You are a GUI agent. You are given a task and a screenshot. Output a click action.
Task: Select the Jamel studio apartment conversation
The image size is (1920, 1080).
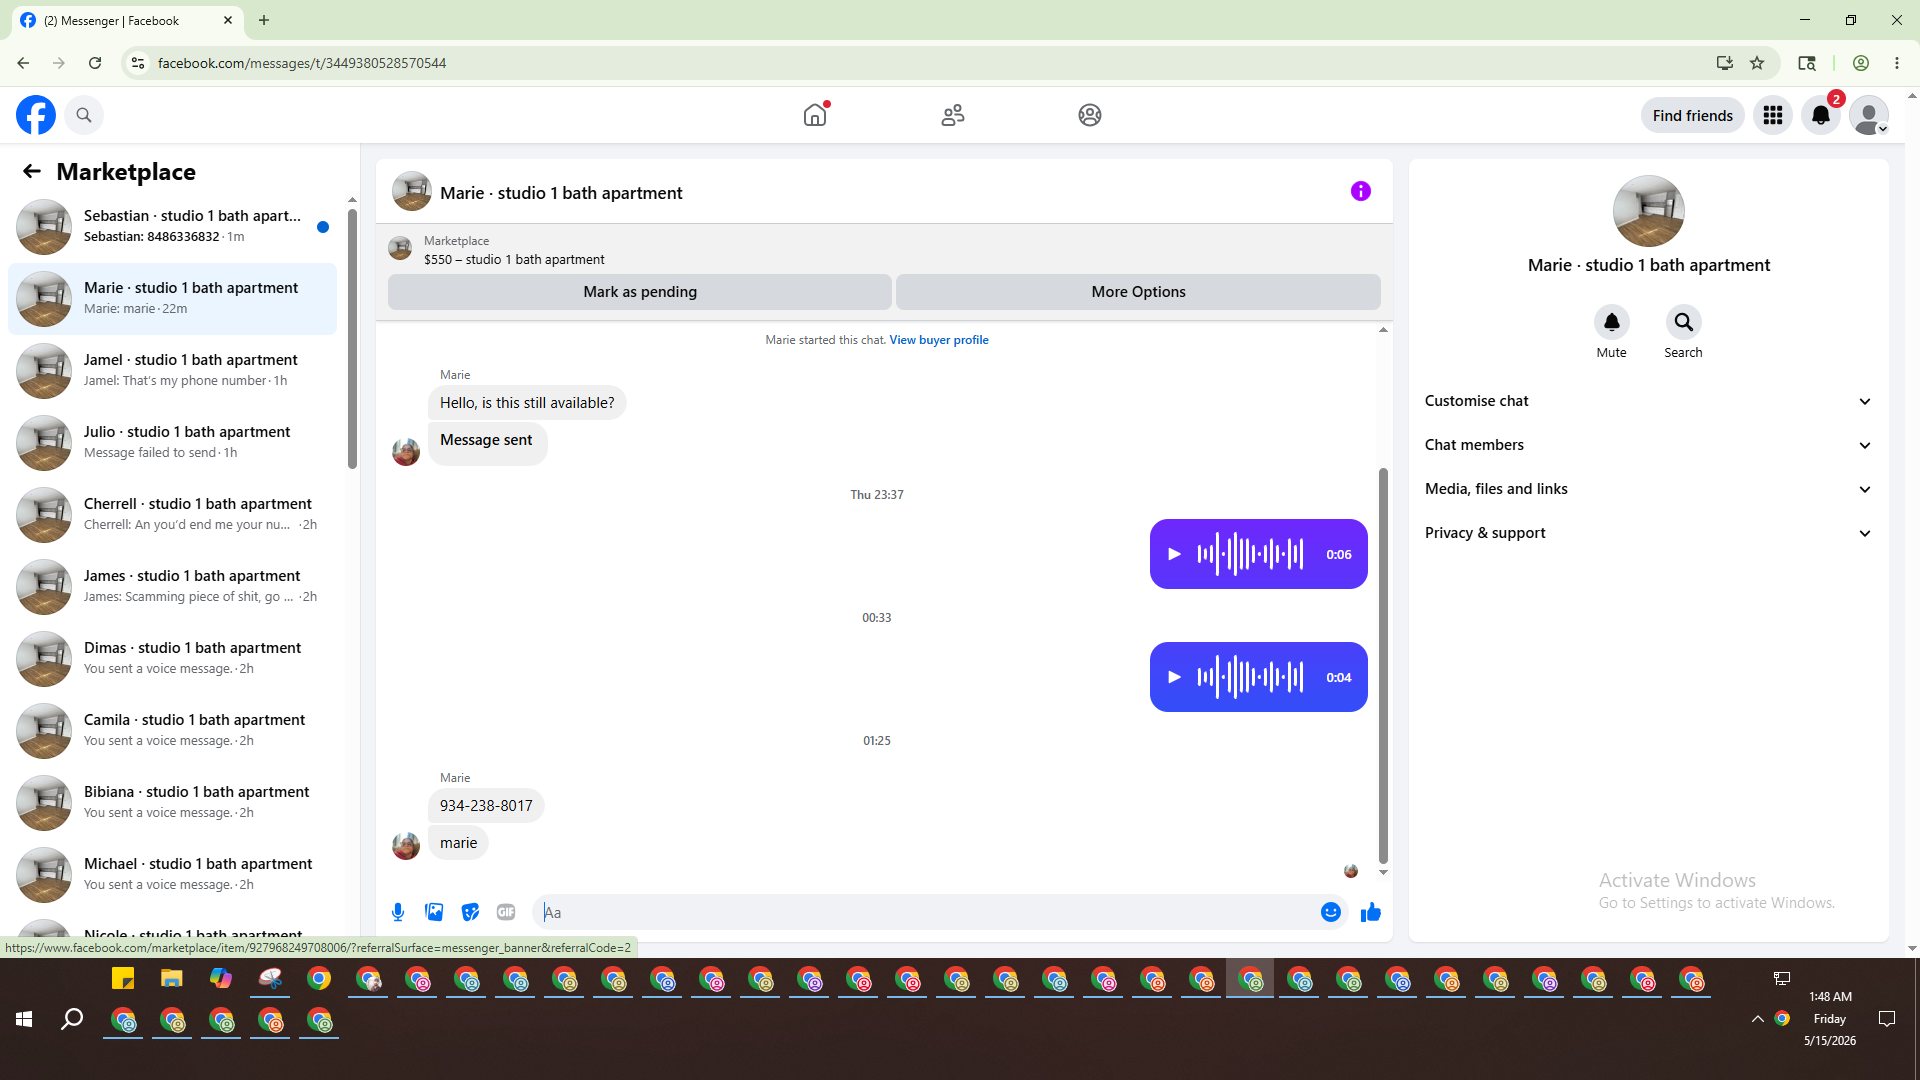172,371
